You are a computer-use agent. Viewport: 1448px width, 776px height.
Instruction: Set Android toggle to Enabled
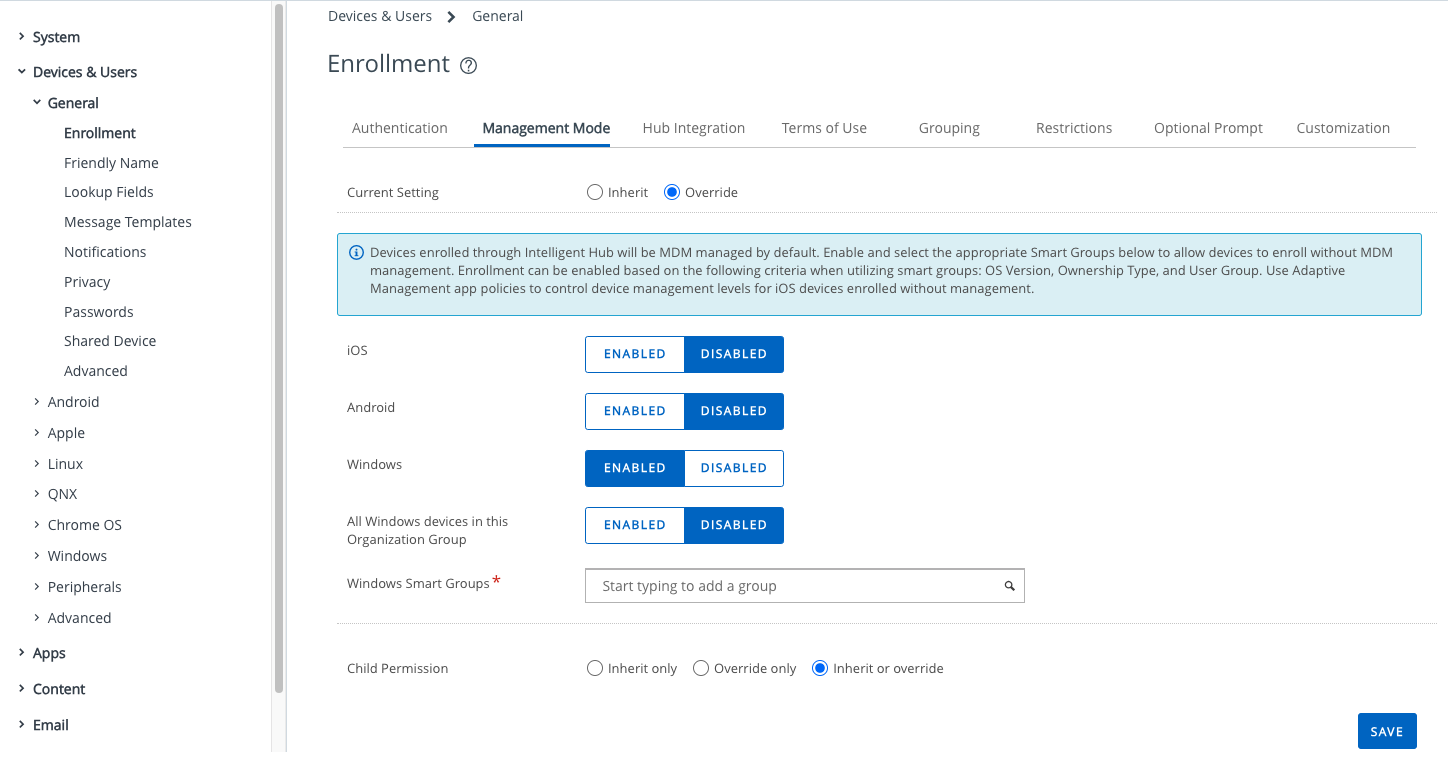[x=634, y=411]
